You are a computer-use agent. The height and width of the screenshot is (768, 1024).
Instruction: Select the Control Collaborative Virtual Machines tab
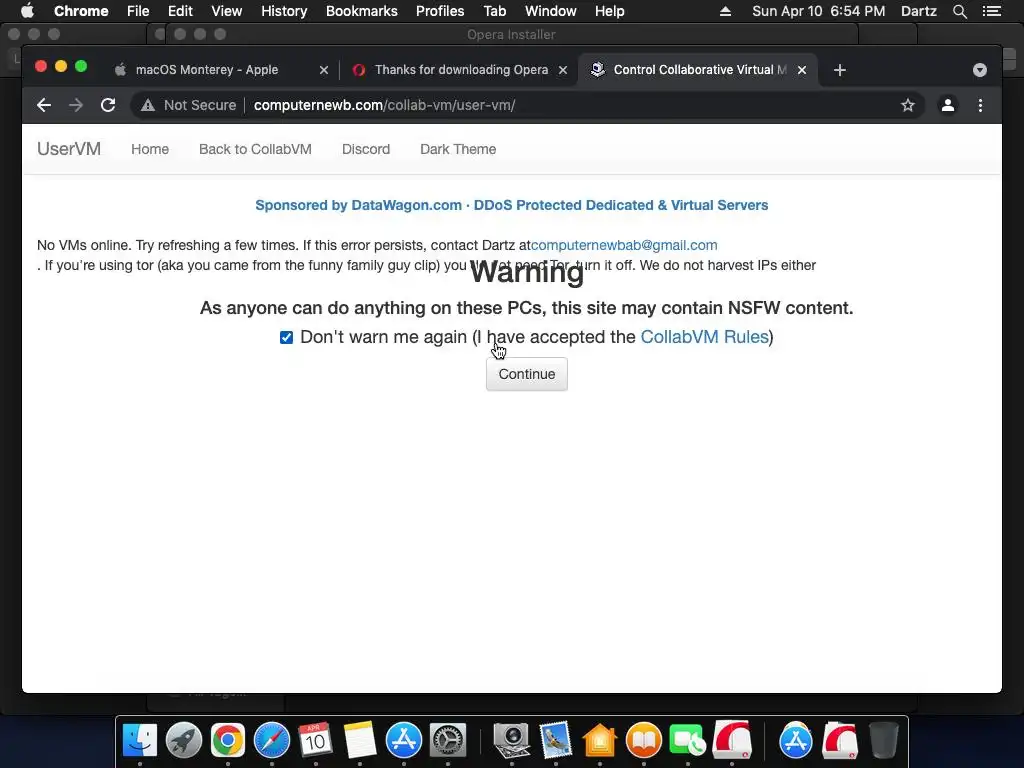[699, 70]
